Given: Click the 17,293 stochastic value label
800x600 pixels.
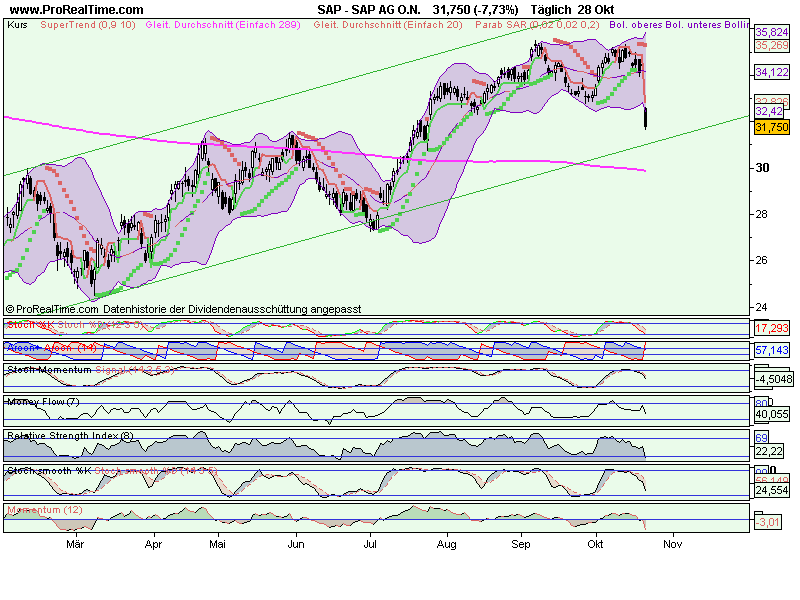Looking at the screenshot, I should click(772, 328).
